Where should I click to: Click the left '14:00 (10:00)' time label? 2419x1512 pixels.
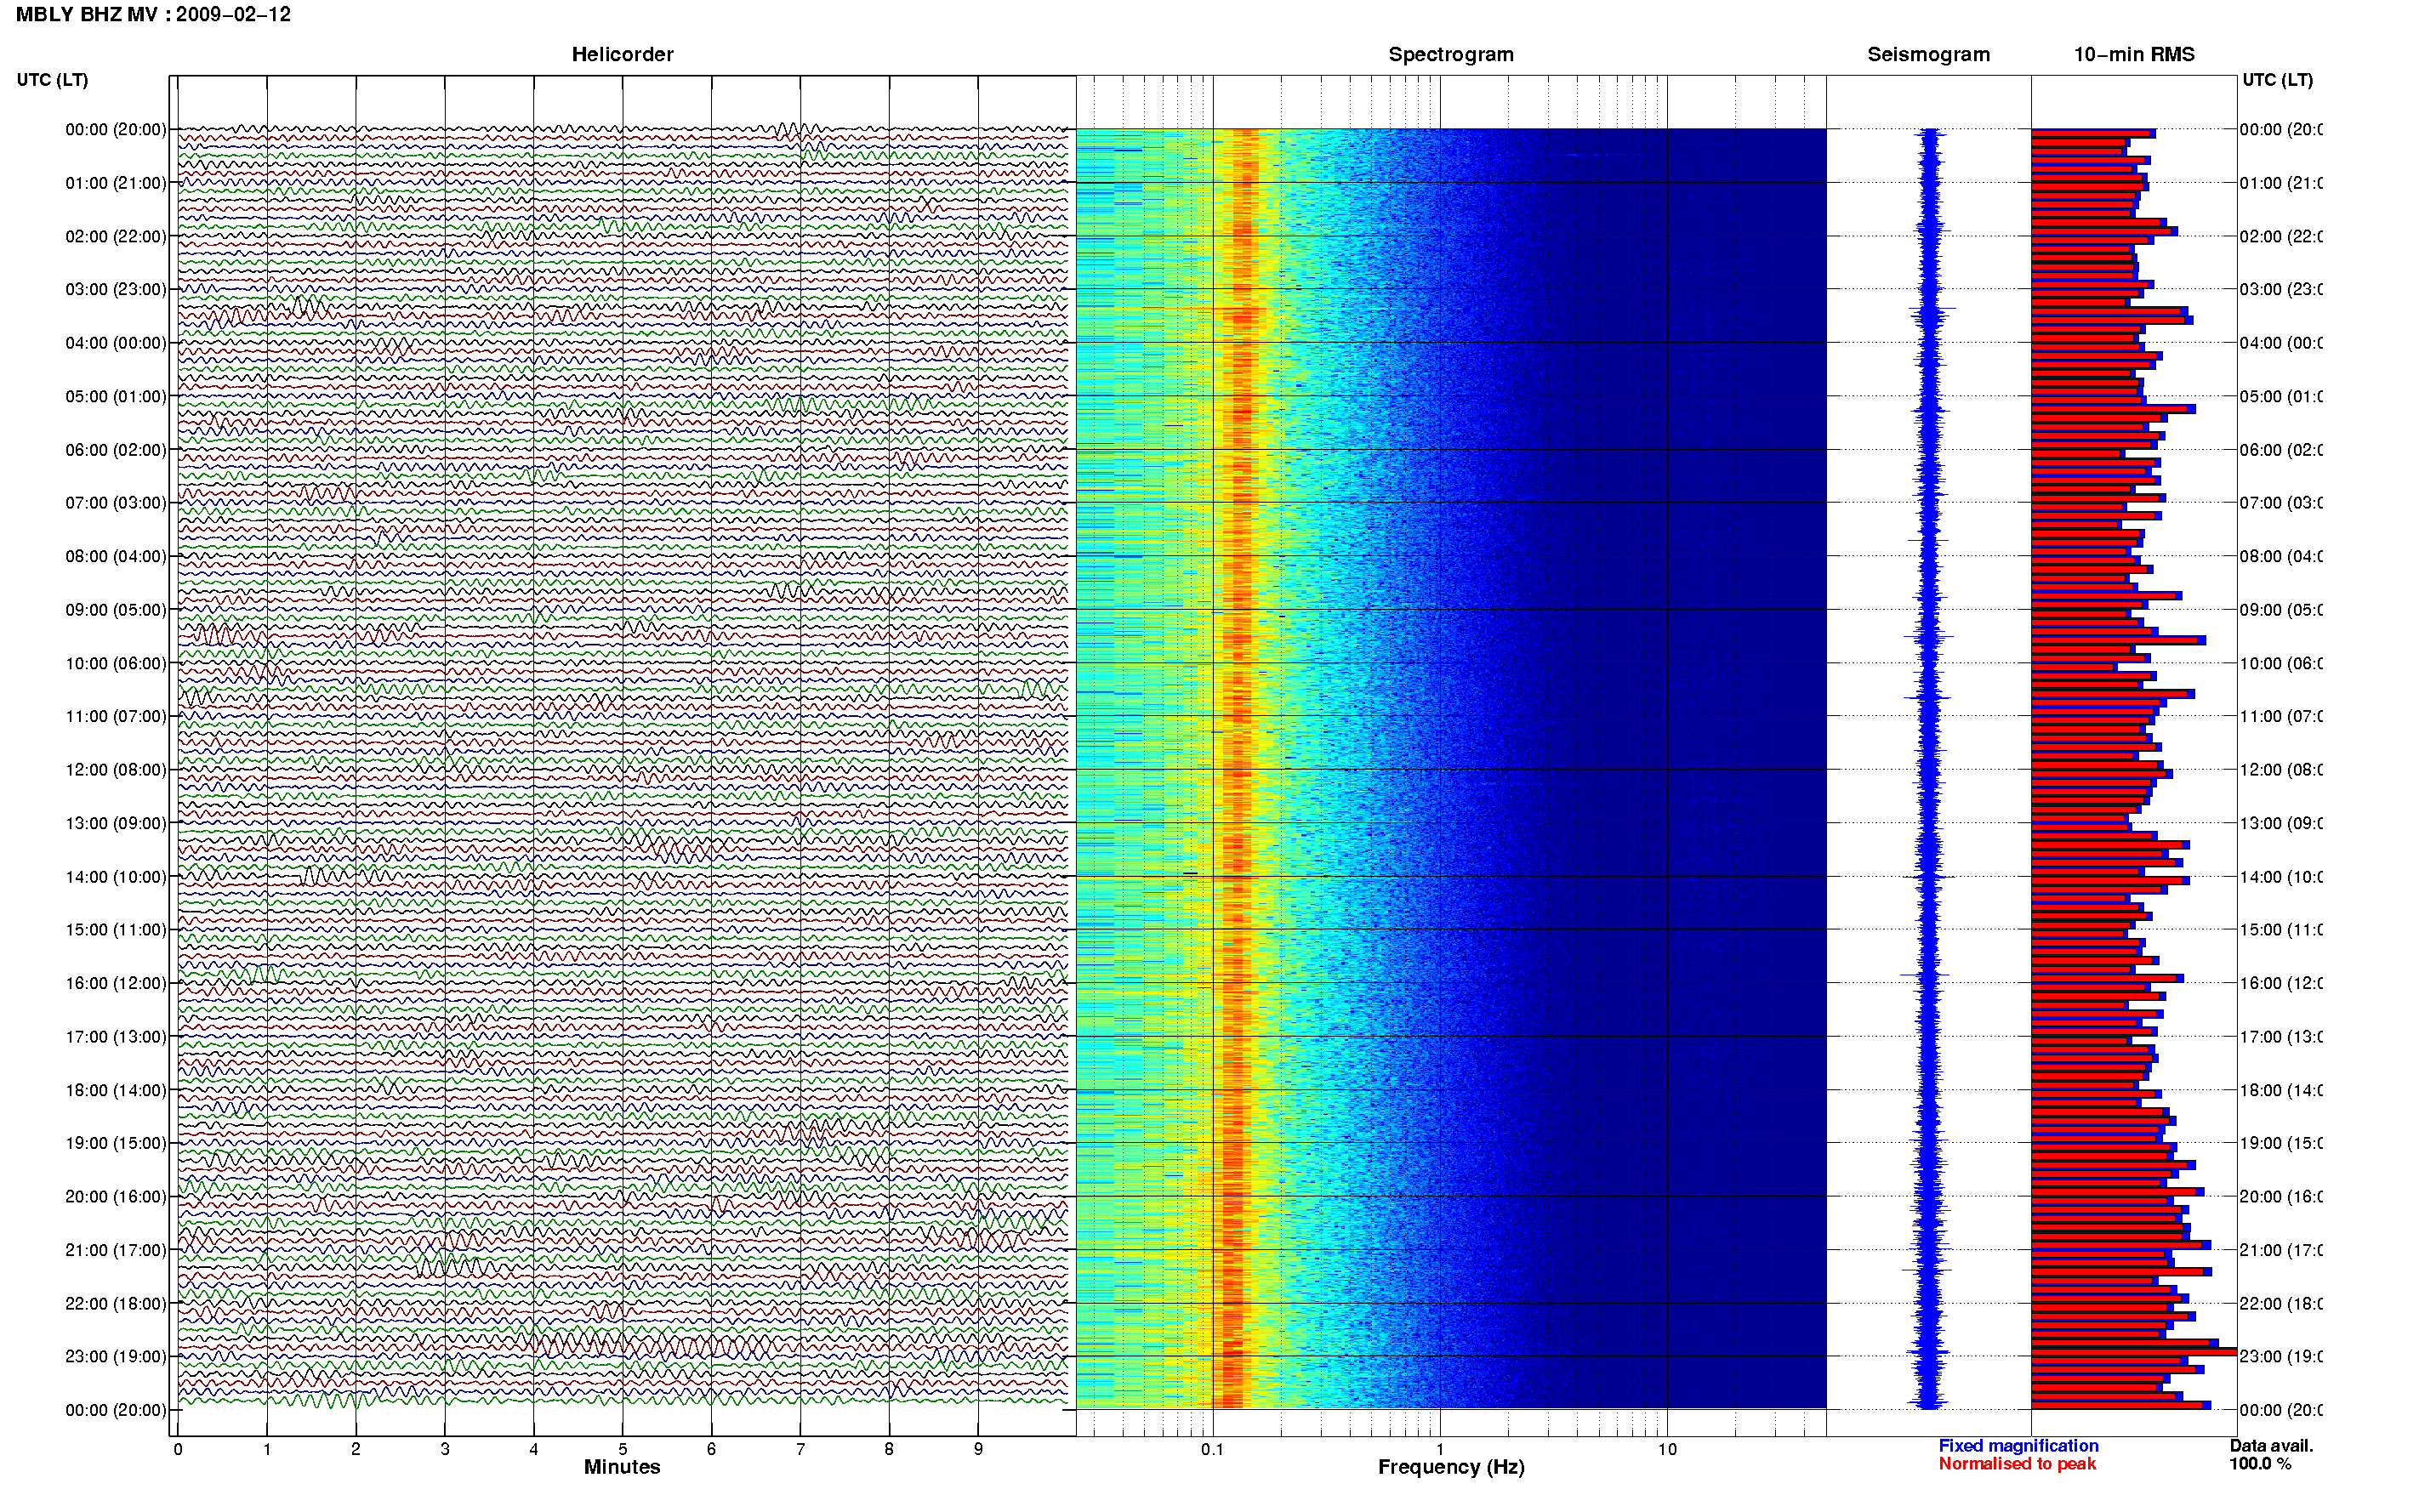click(x=116, y=877)
